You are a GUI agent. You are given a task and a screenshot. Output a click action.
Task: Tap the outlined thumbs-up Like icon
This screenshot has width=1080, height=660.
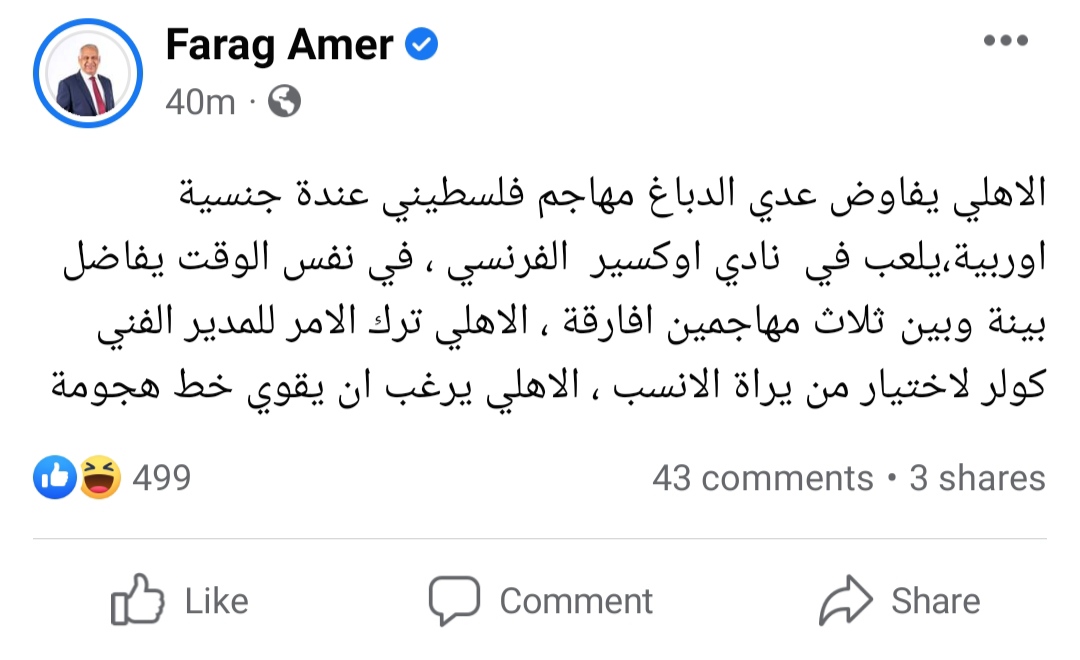(x=137, y=599)
